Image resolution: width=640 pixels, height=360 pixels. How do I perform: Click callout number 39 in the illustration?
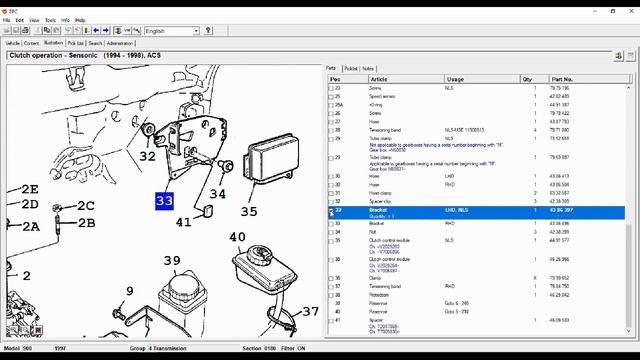(x=172, y=260)
